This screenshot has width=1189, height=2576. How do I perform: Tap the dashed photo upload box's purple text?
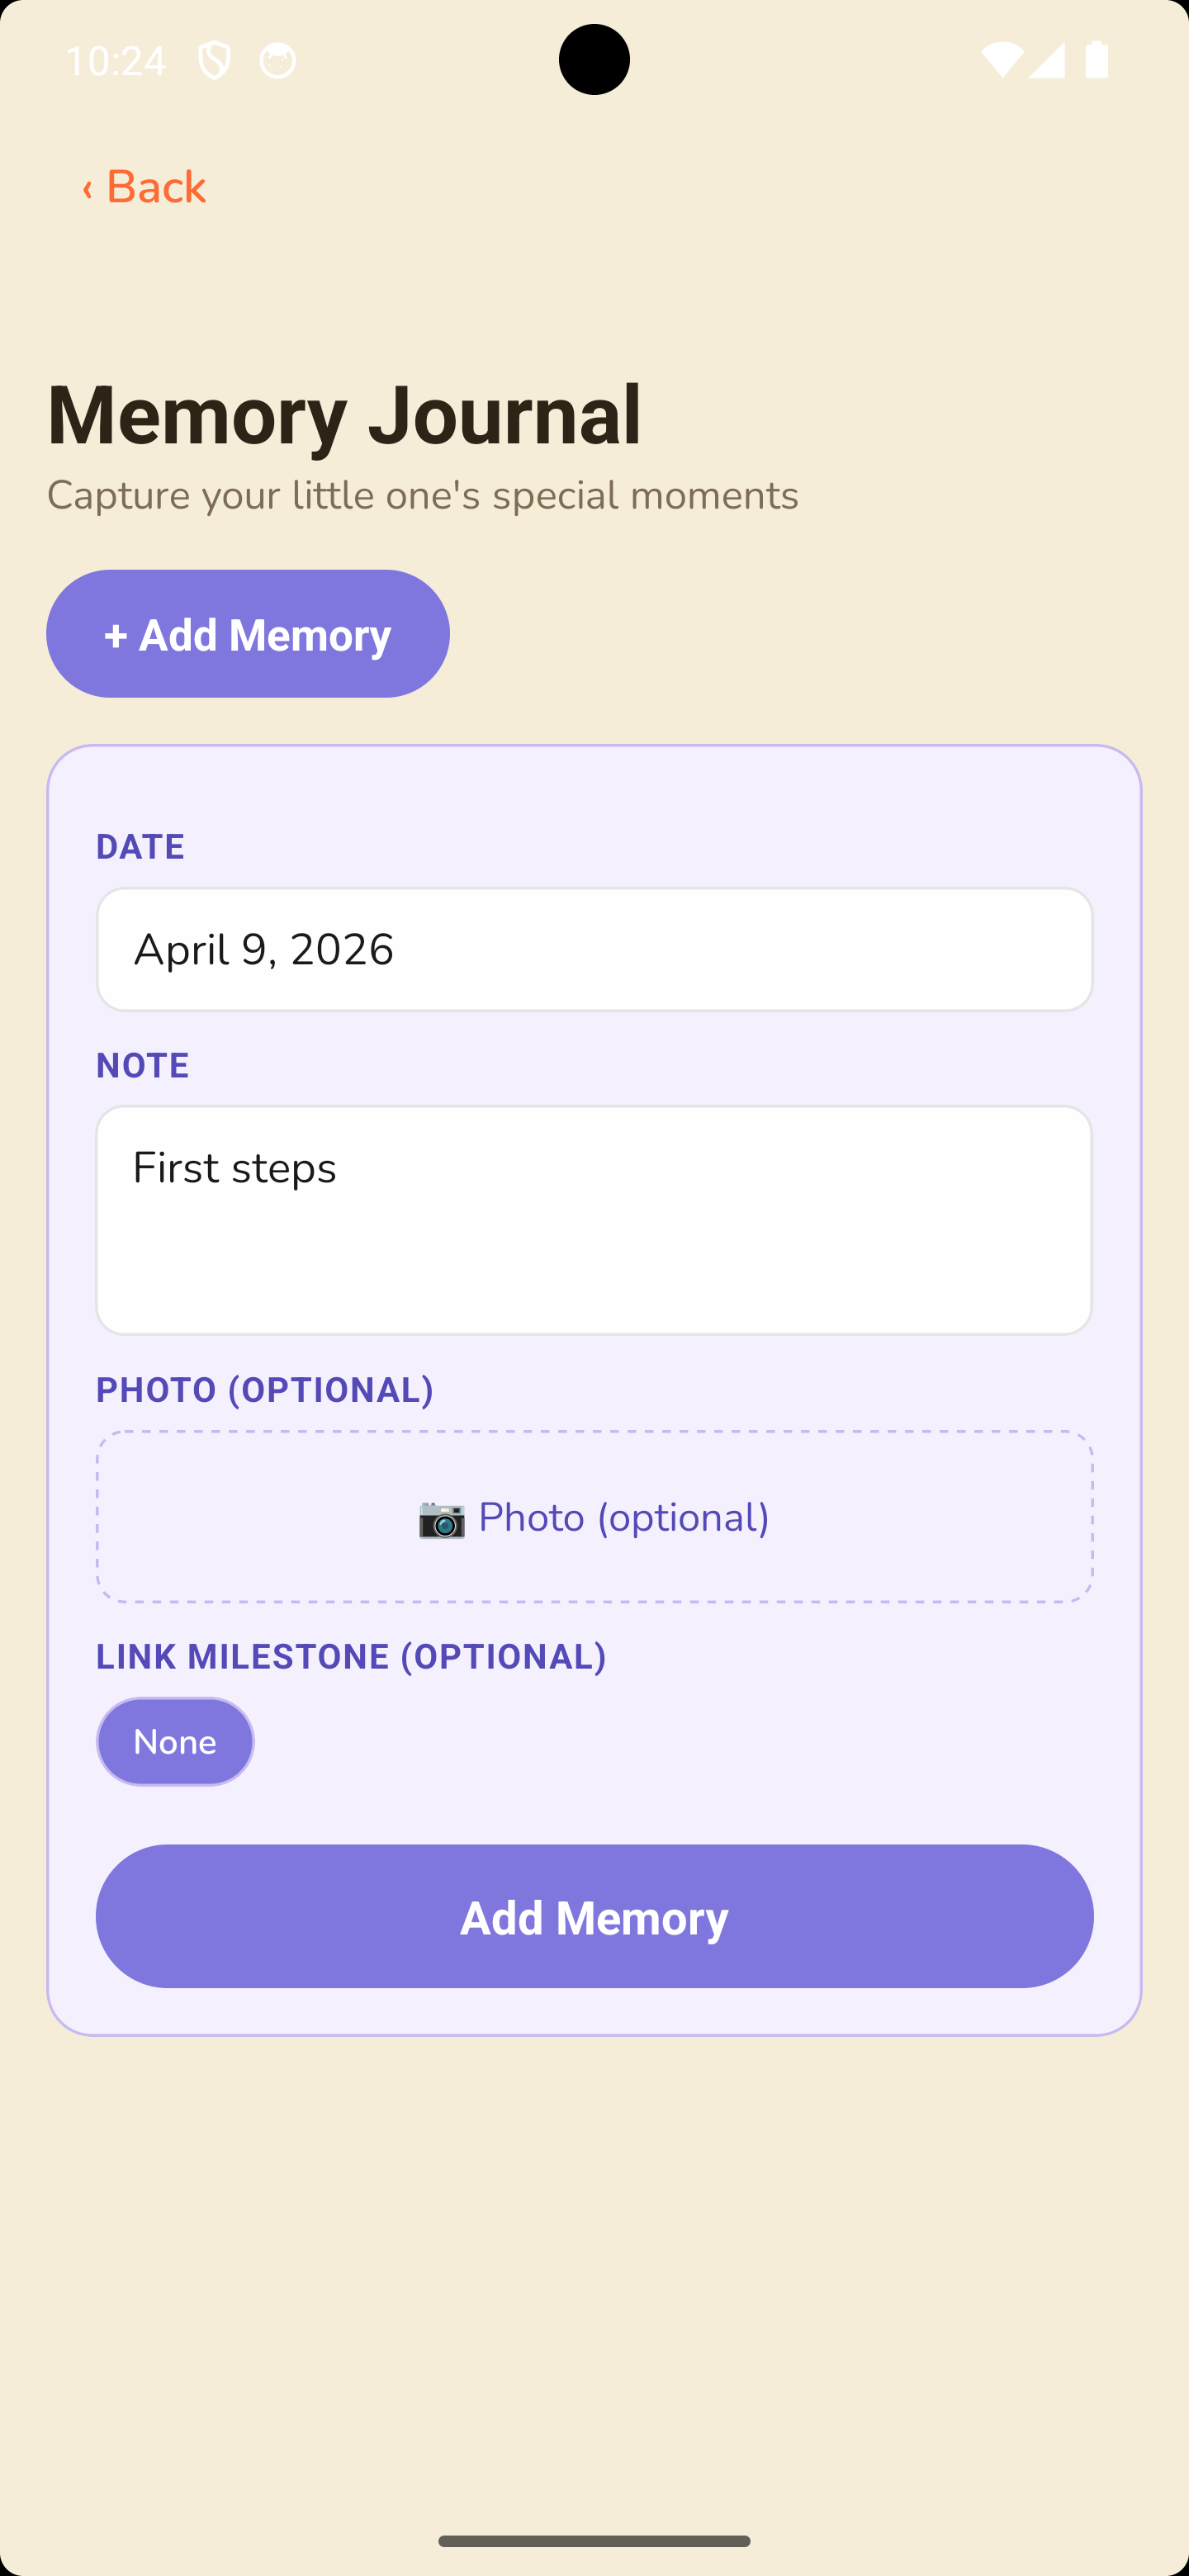[623, 1518]
